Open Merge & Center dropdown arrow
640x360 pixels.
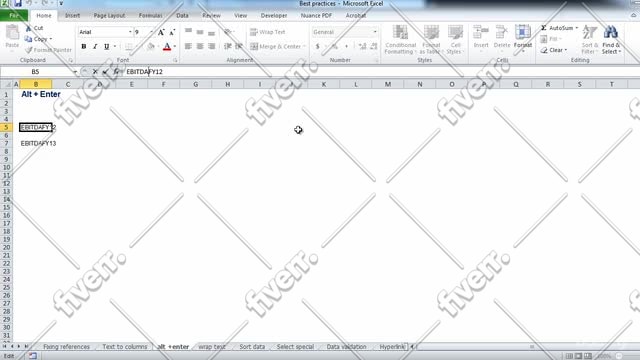click(304, 47)
